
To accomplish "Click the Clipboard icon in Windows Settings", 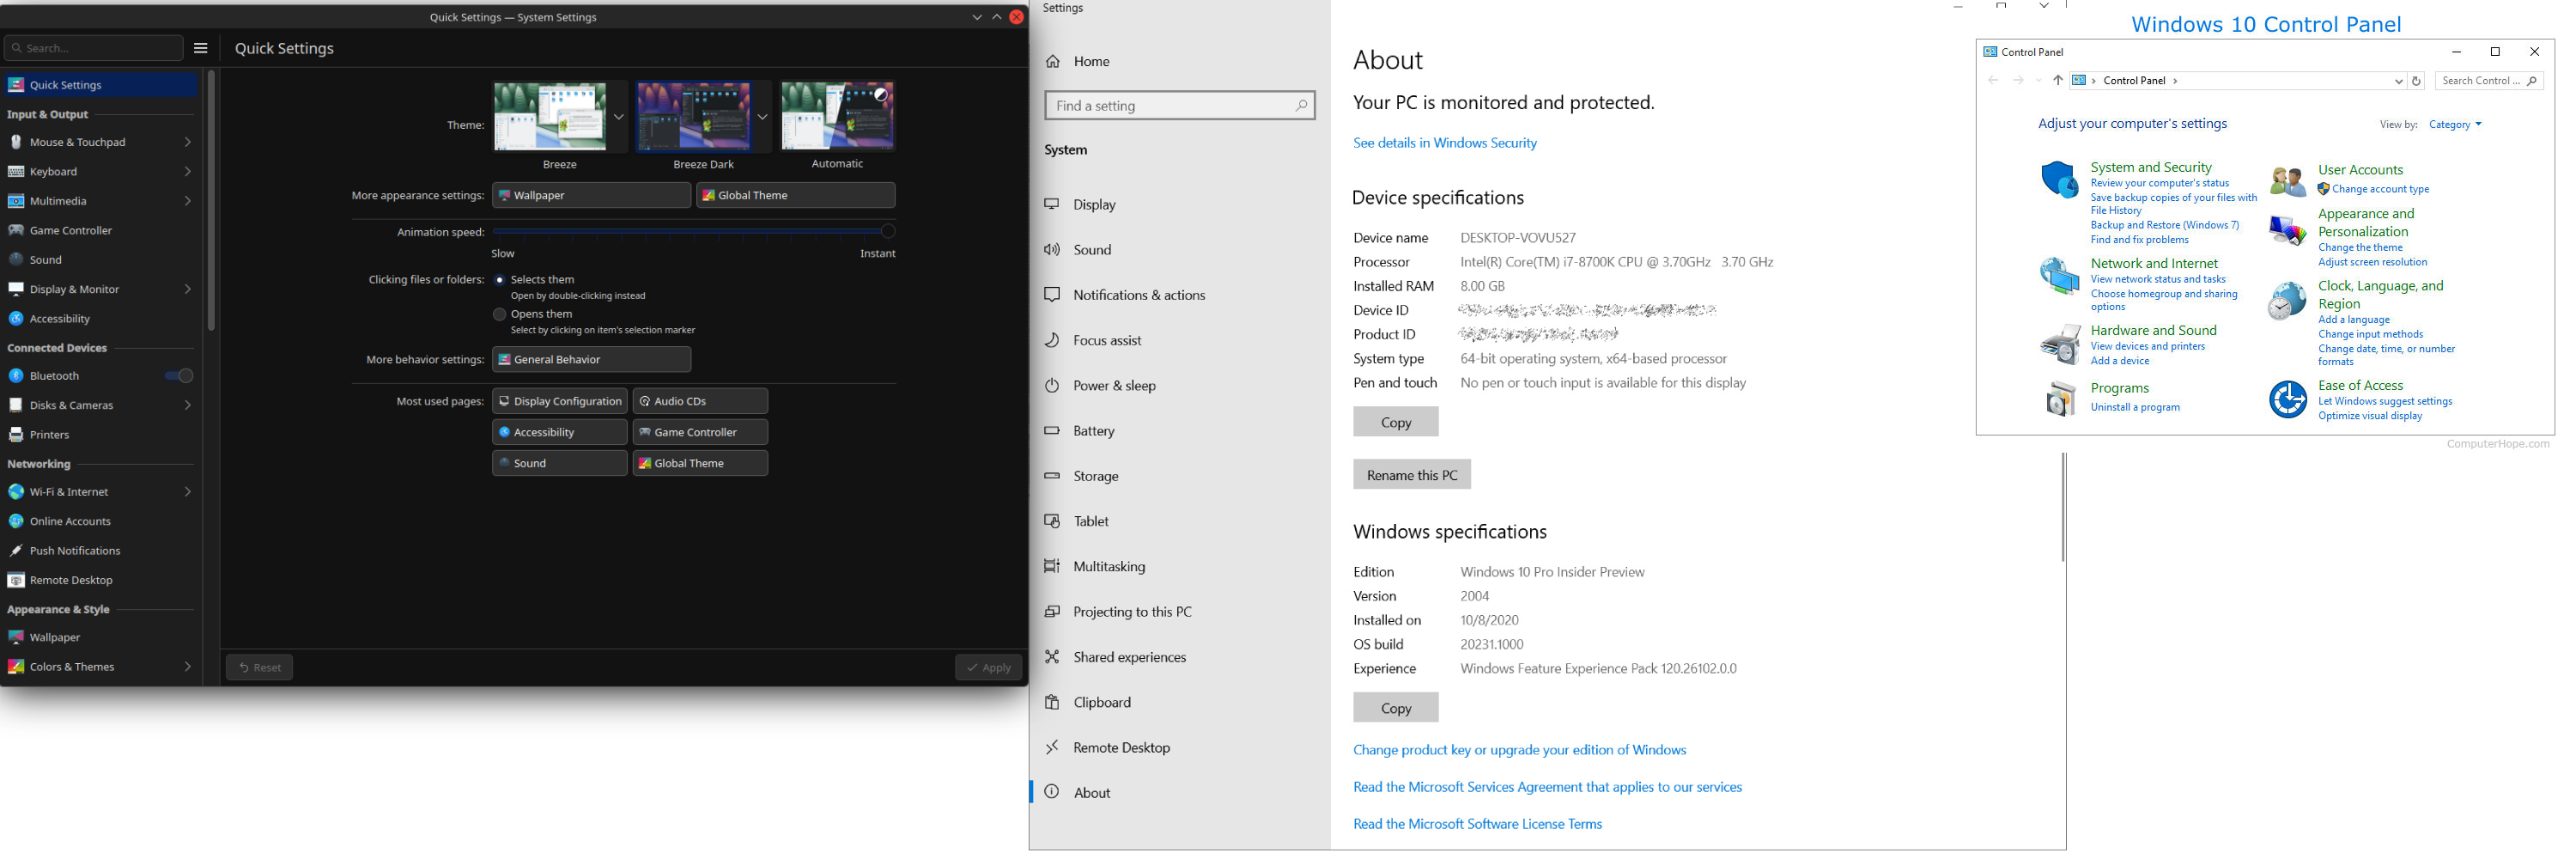I will [1052, 702].
